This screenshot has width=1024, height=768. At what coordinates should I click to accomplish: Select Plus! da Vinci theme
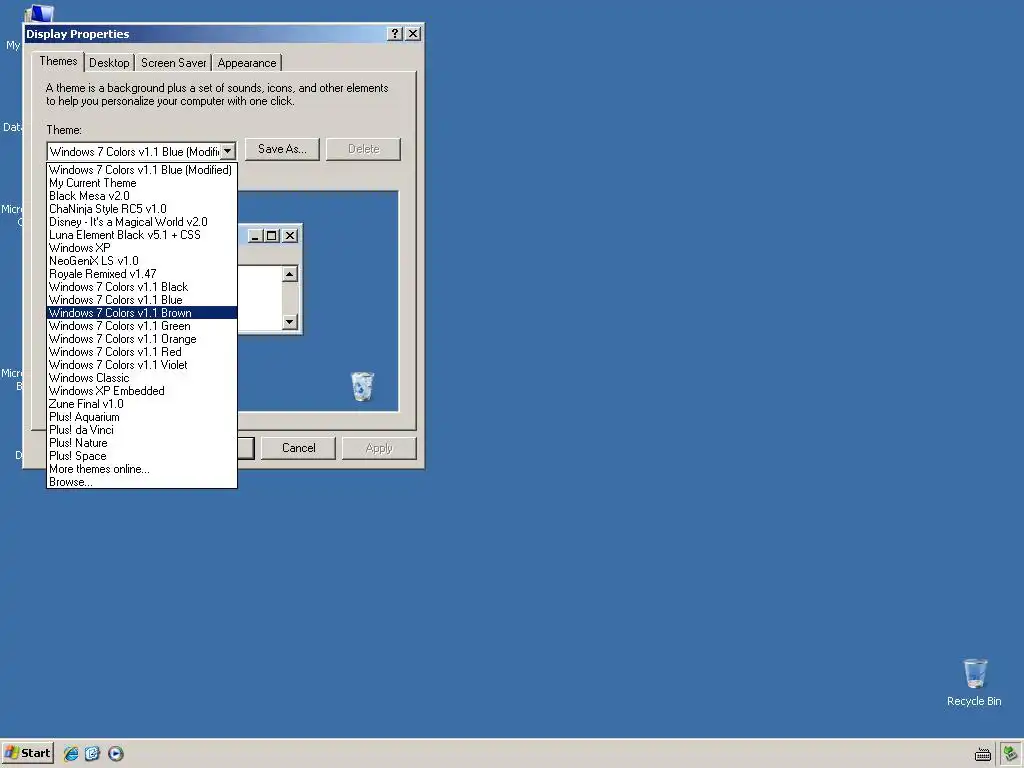pos(142,430)
